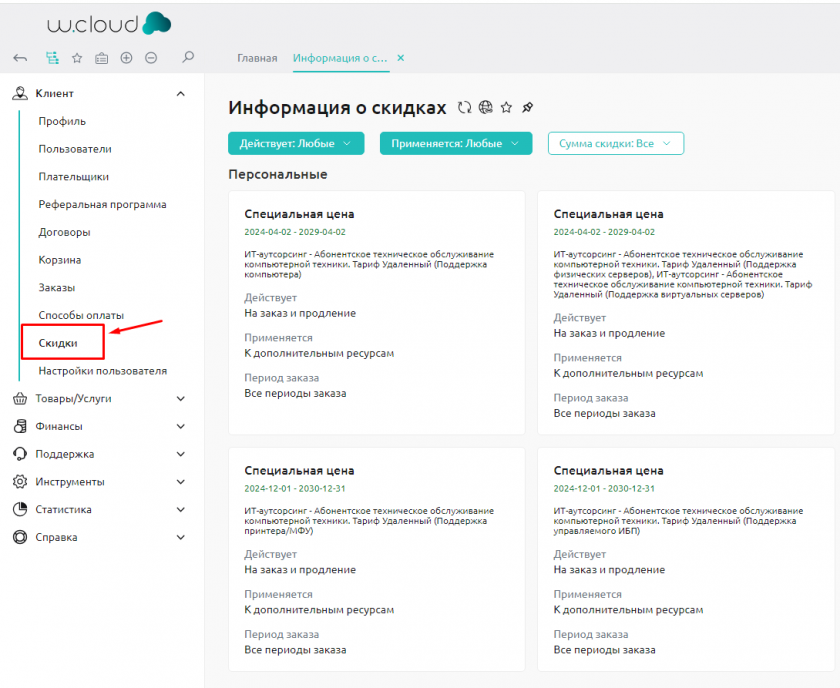Open the "Применяется: Любые" filter dropdown
The width and height of the screenshot is (840, 688).
pos(455,144)
